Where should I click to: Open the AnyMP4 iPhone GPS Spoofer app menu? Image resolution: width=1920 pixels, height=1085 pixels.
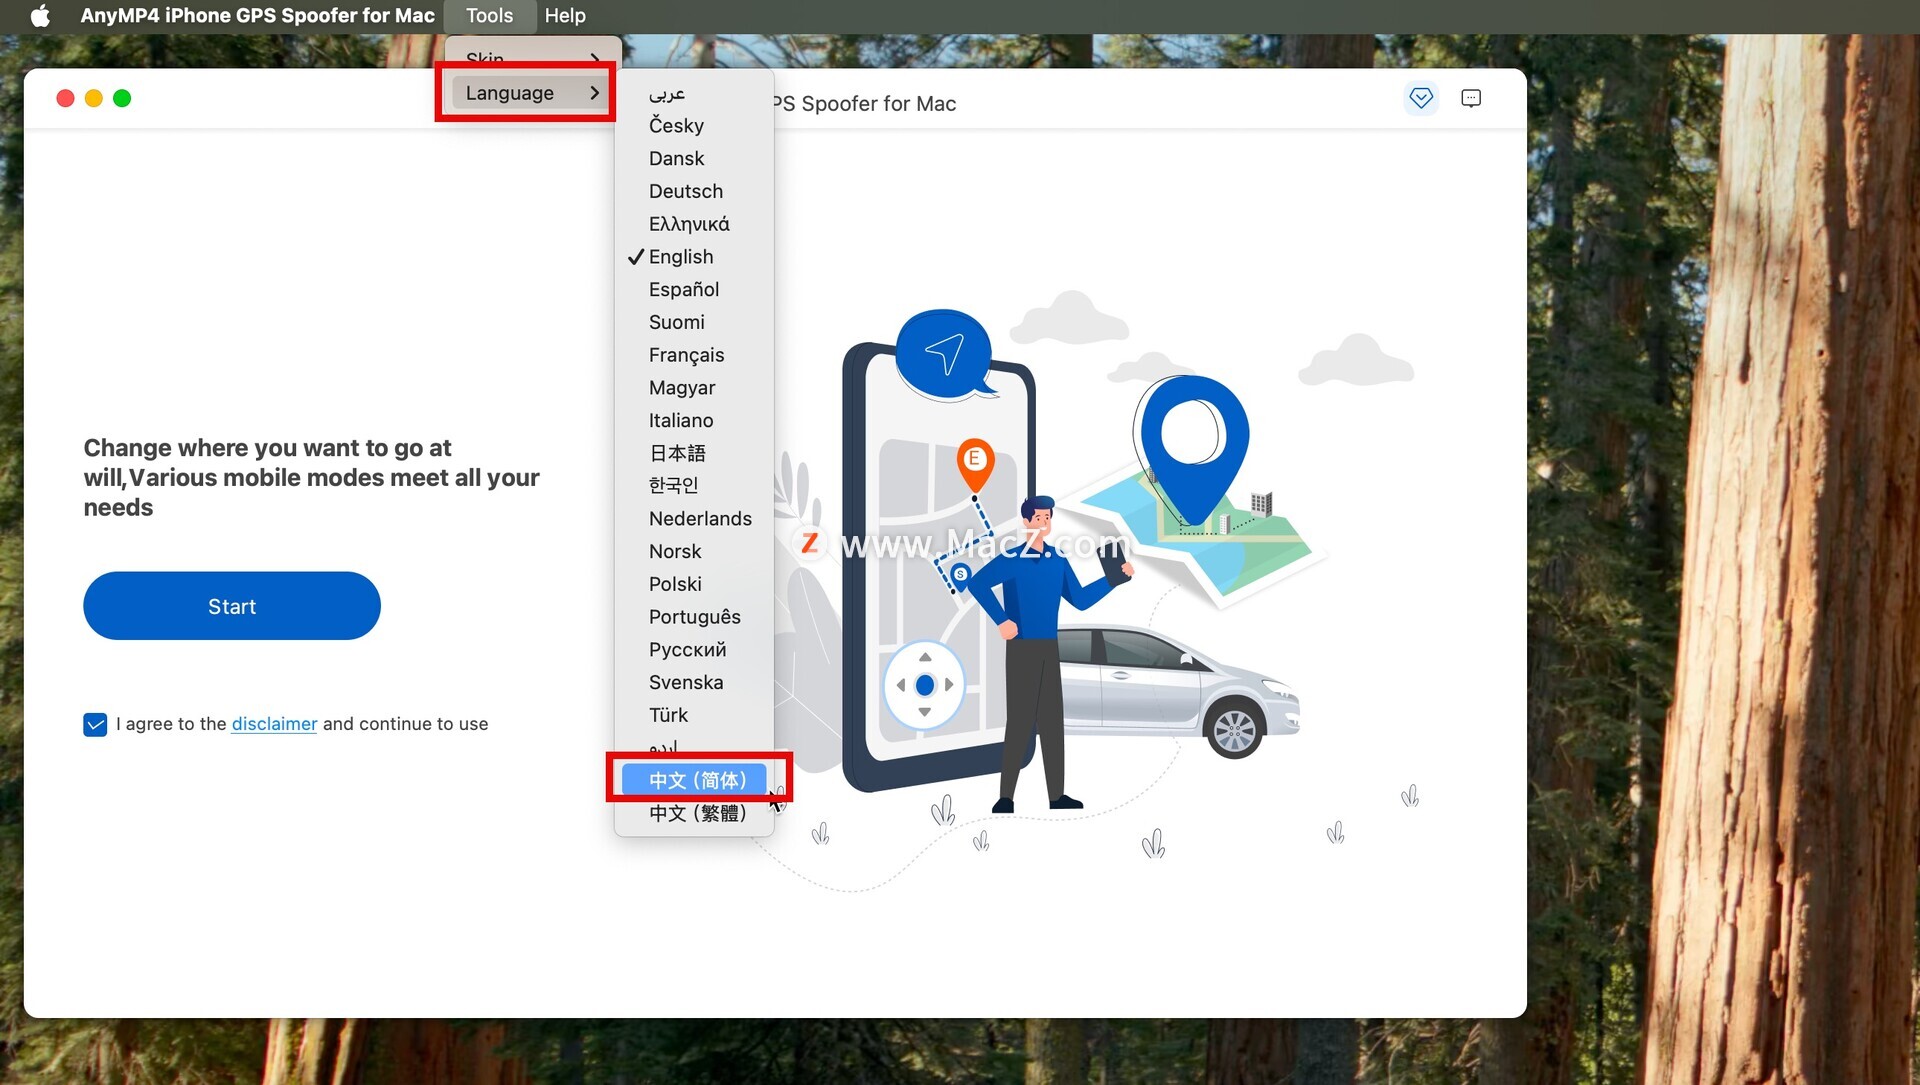257,16
